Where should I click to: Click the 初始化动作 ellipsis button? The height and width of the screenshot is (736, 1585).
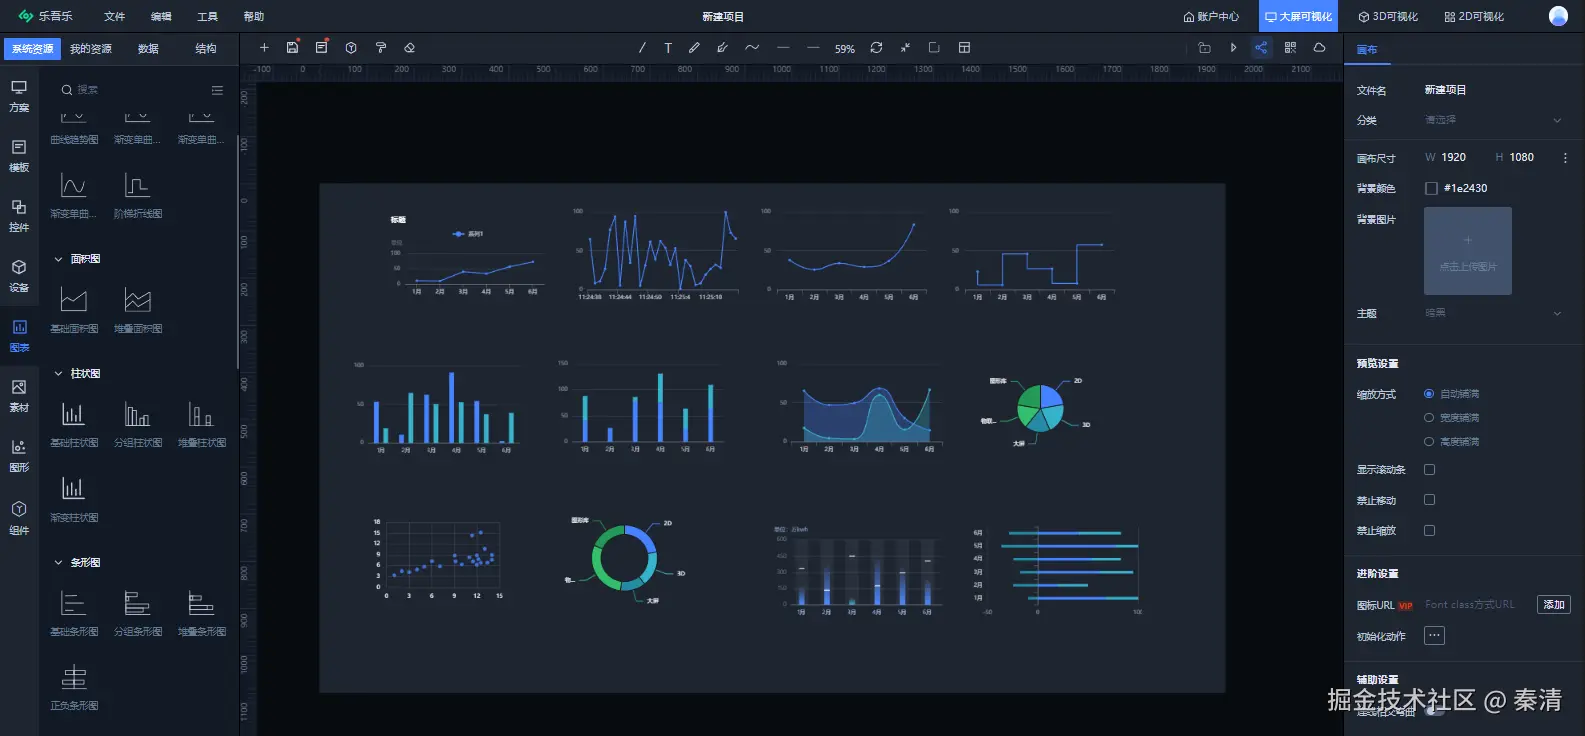pos(1434,636)
